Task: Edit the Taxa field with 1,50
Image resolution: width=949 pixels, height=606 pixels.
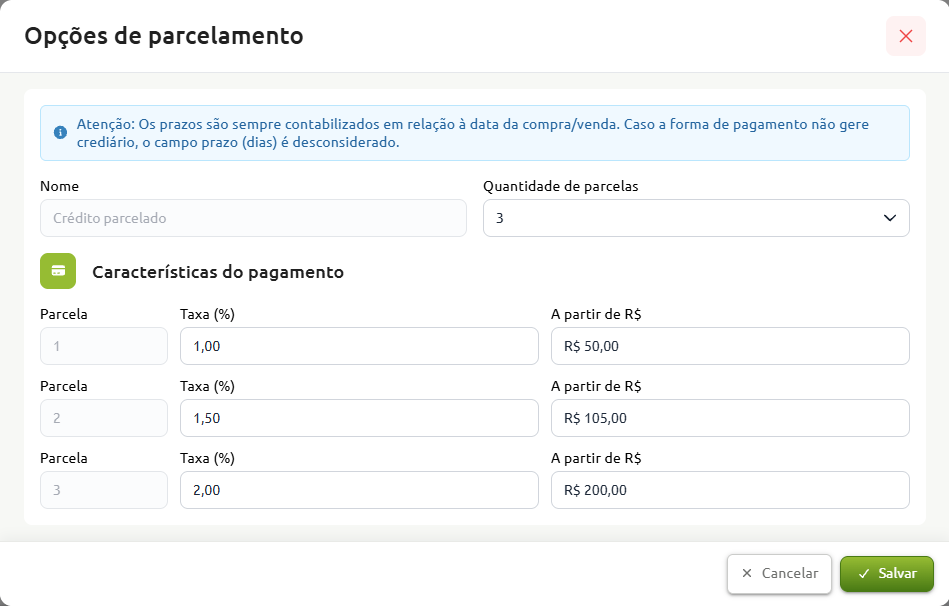Action: 359,418
